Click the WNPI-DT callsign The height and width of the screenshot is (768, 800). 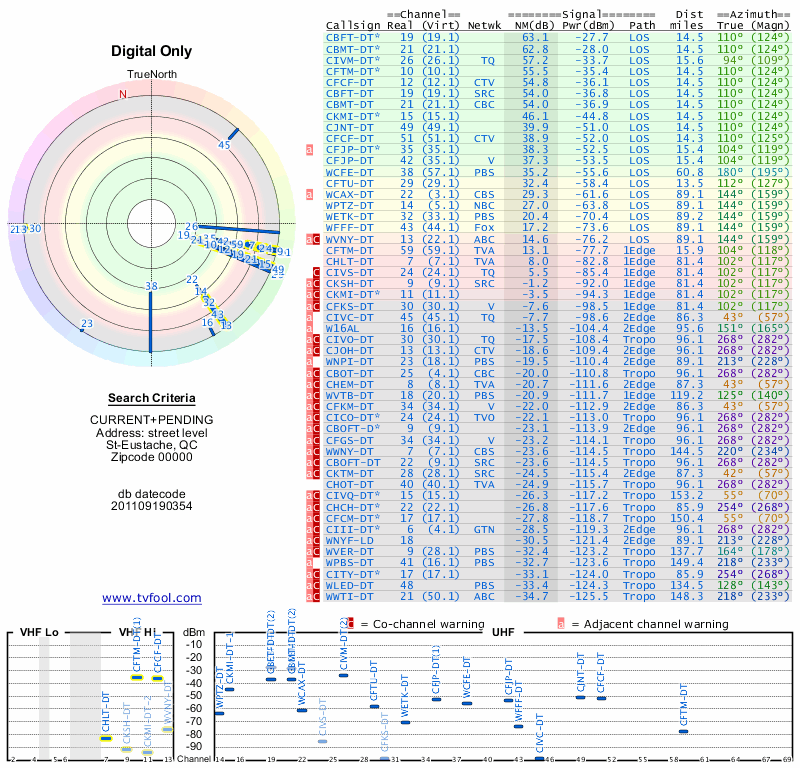349,362
